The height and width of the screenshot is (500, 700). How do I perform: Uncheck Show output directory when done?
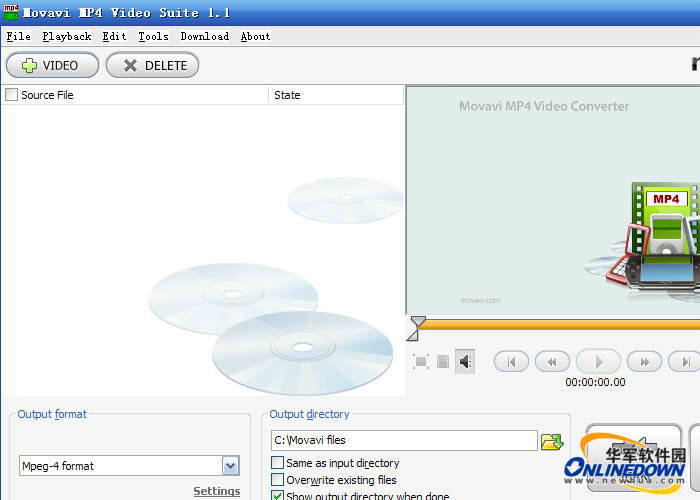[278, 496]
